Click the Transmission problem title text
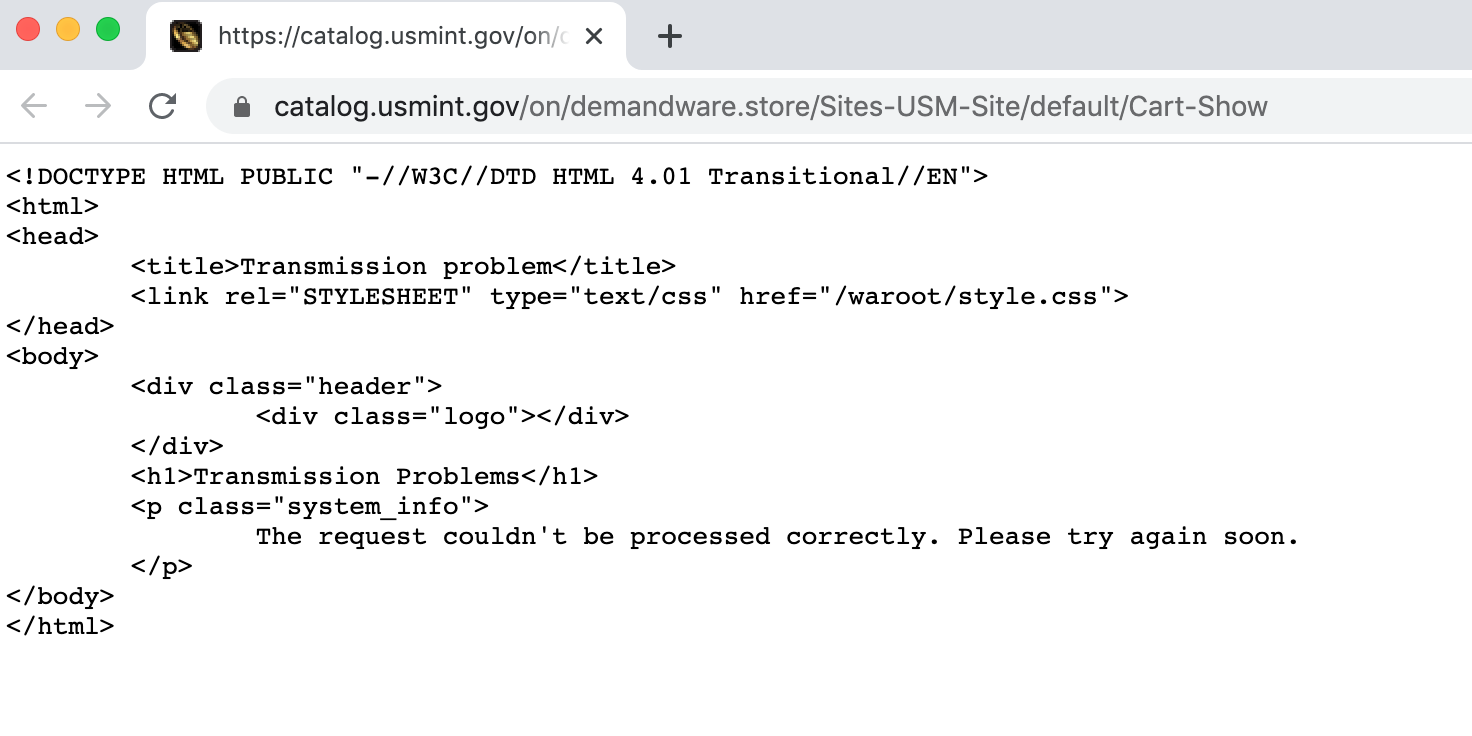Screen dimensions: 1472x736 pos(396,267)
